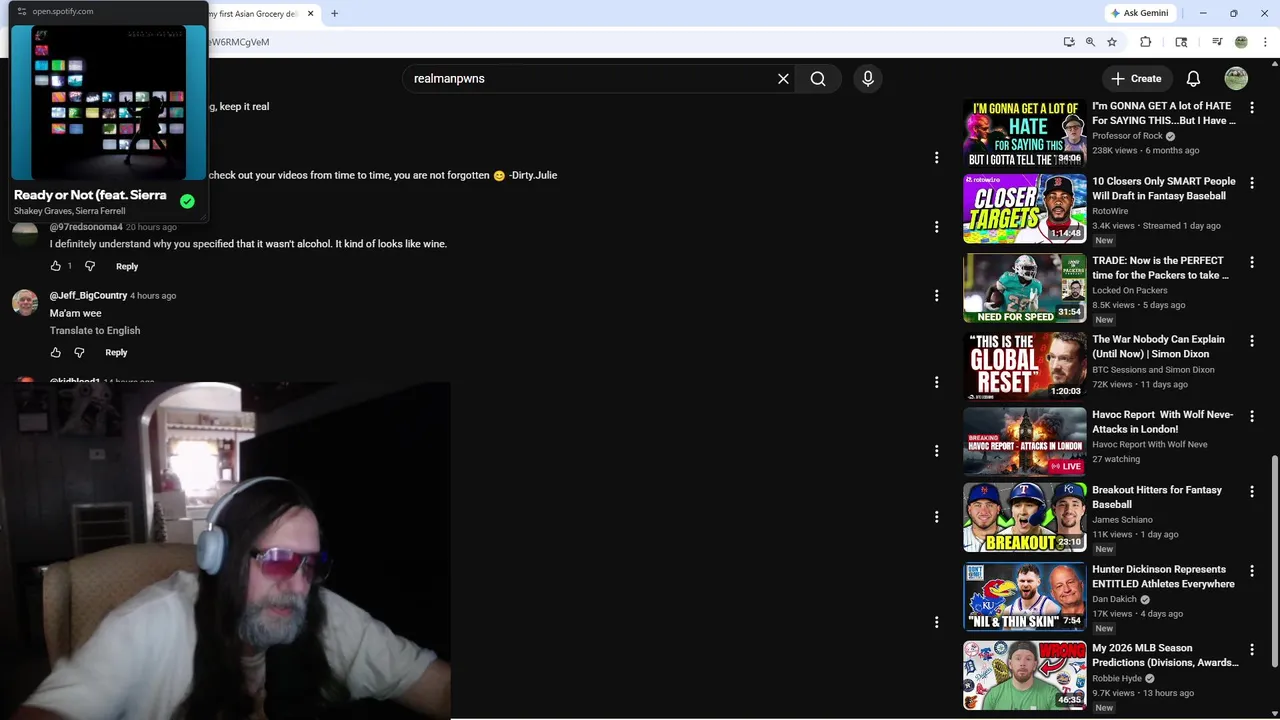The image size is (1280, 720).
Task: Click the 'Ready or Not' song title
Action: tap(90, 195)
